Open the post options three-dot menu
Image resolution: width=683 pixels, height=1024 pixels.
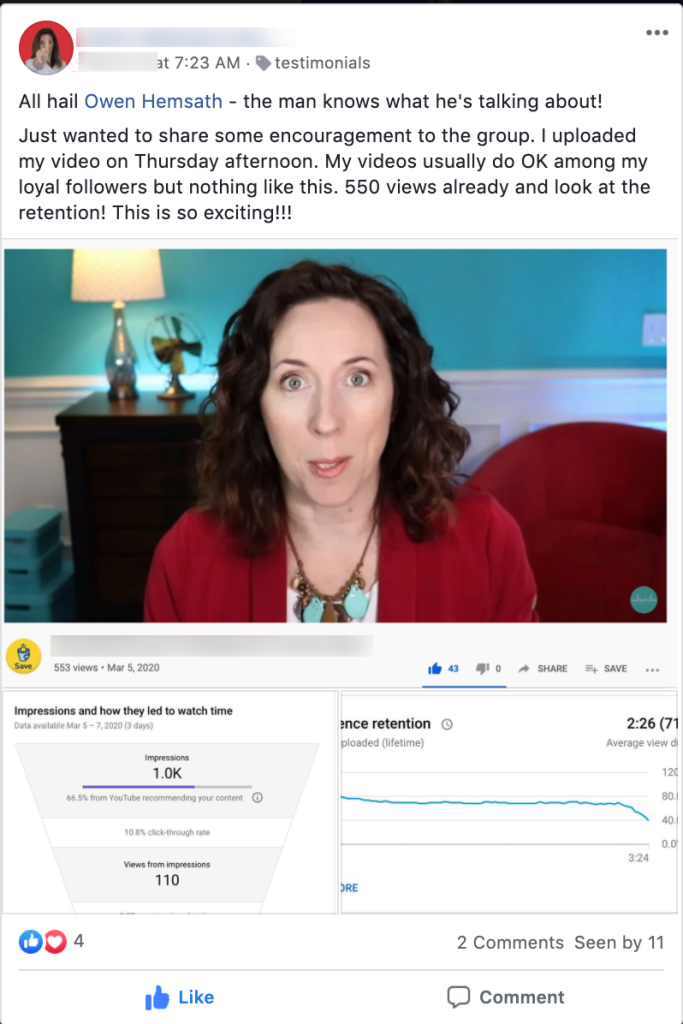pos(656,33)
